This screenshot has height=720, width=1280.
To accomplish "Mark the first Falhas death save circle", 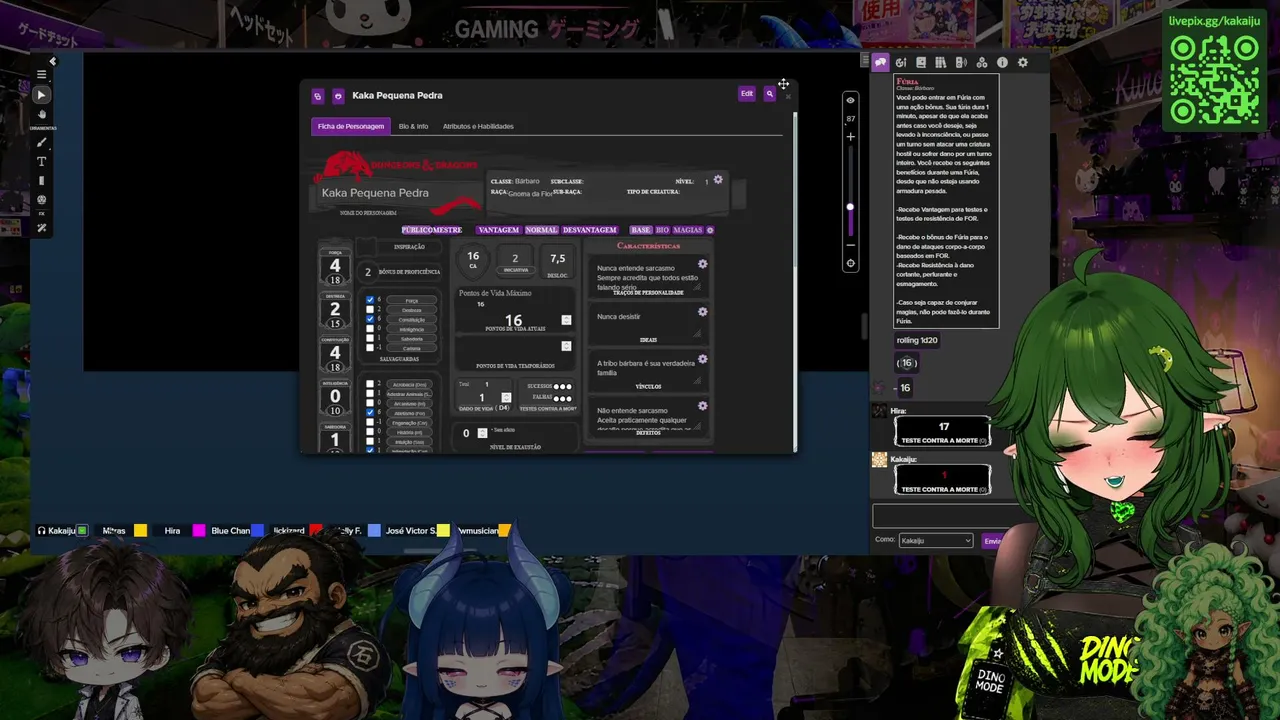I will click(x=558, y=398).
